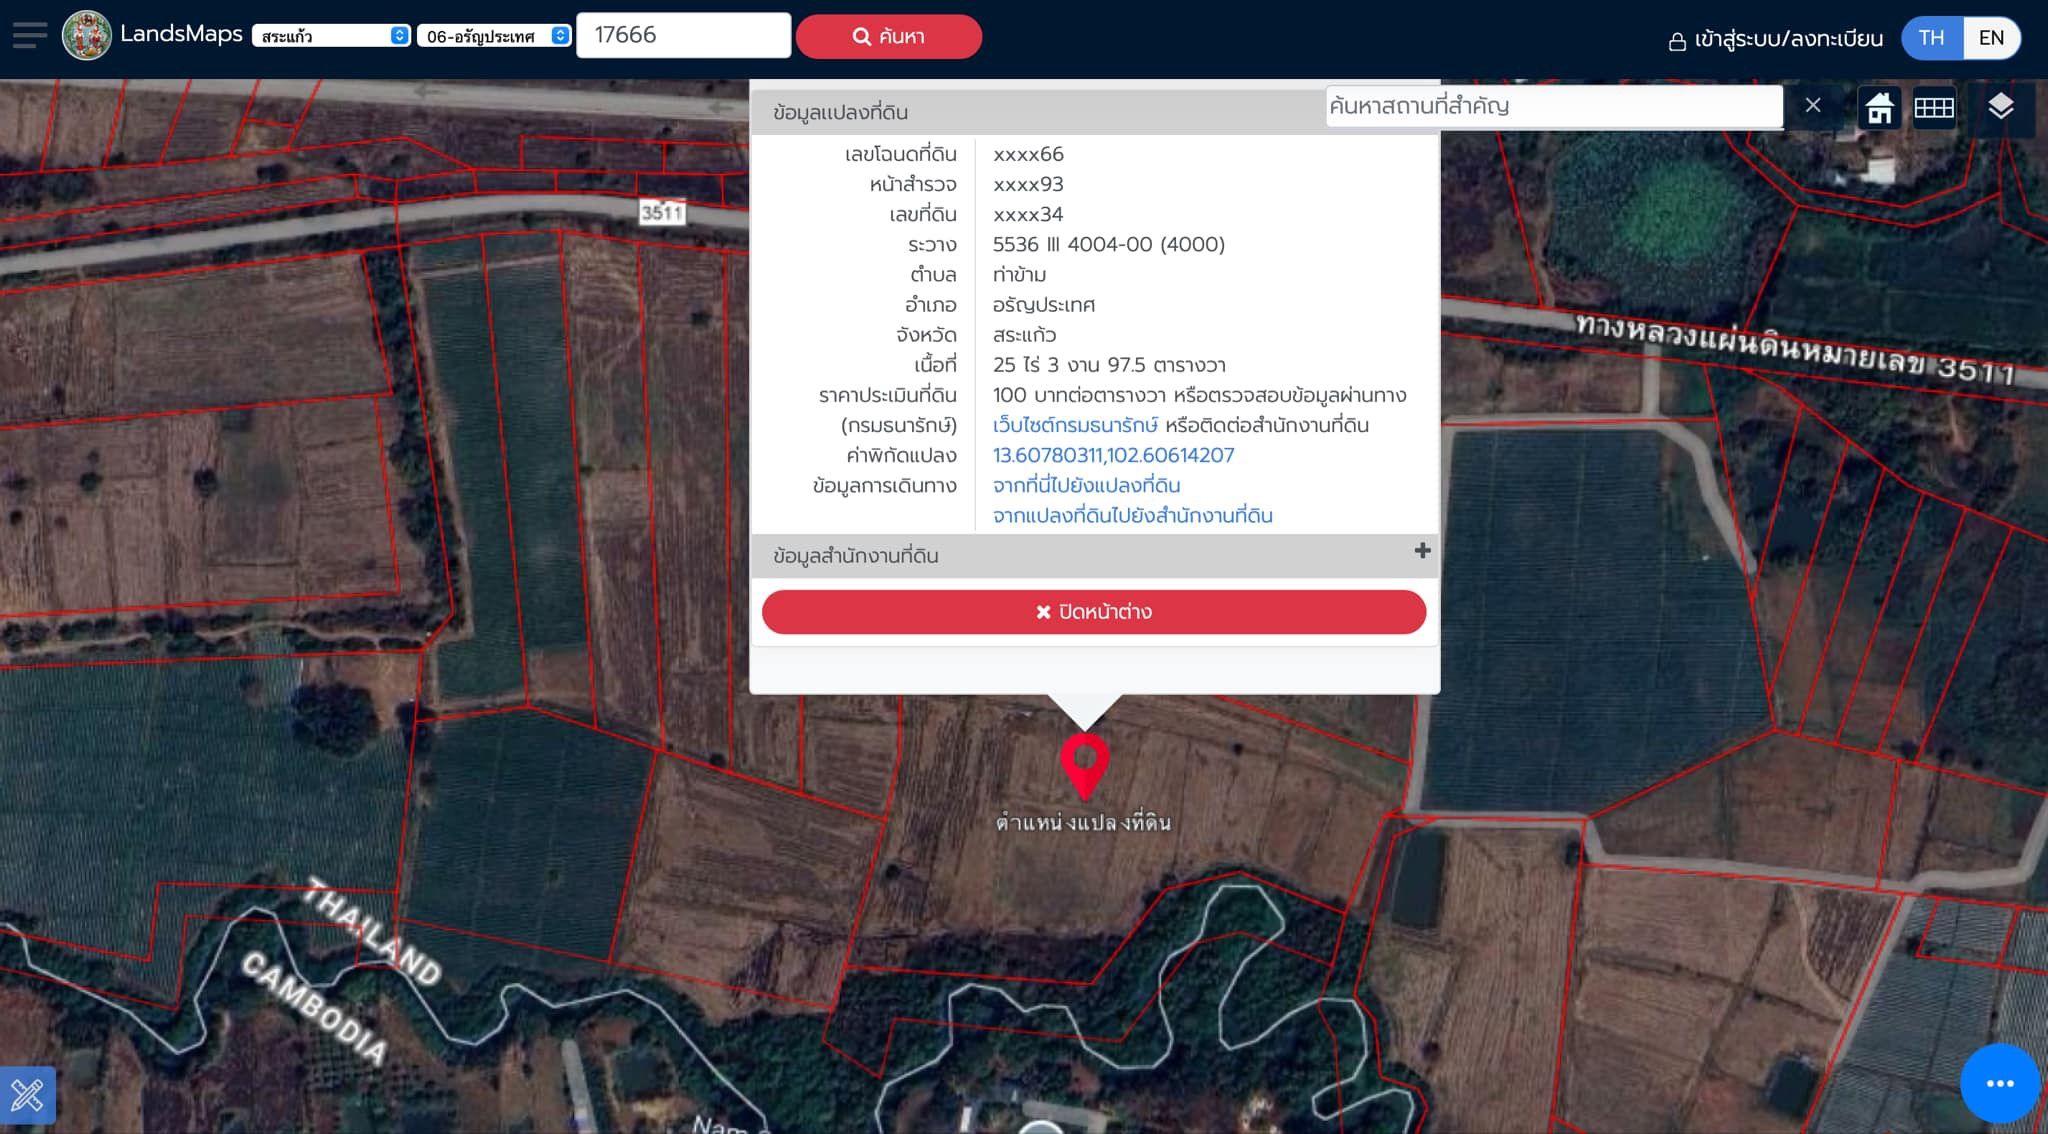Open the เว็บไซต์กรมธนารักษ์ link
The height and width of the screenshot is (1134, 2048).
click(x=1075, y=425)
